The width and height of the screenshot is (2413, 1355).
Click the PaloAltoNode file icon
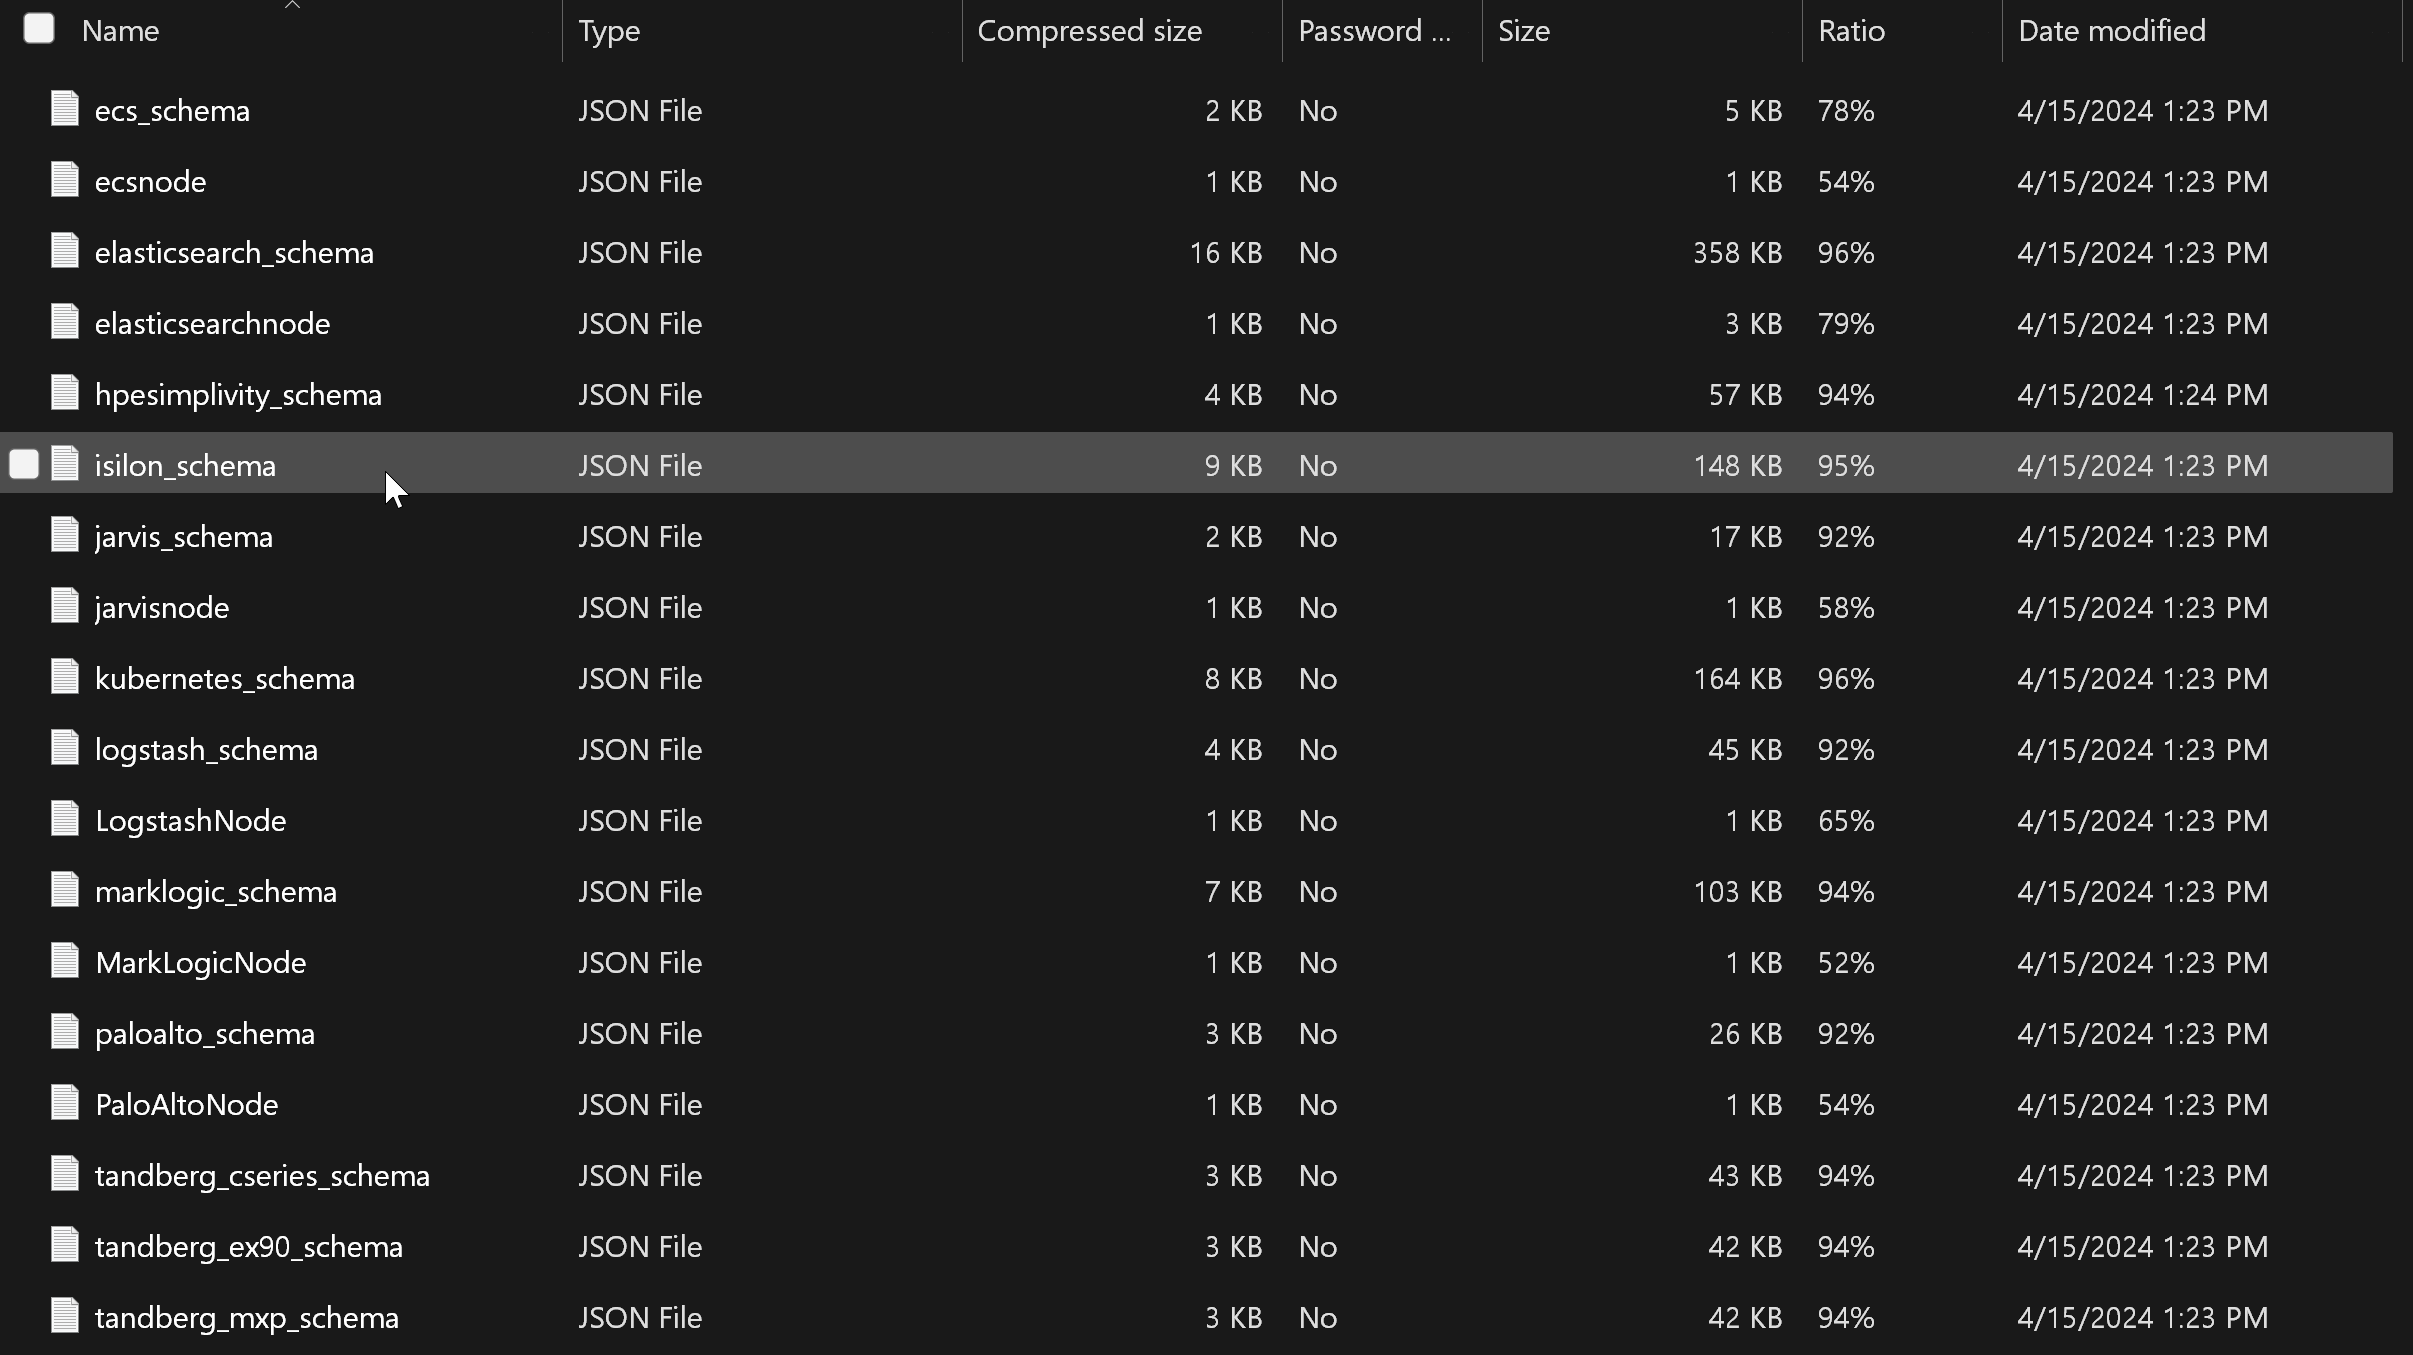pos(65,1103)
